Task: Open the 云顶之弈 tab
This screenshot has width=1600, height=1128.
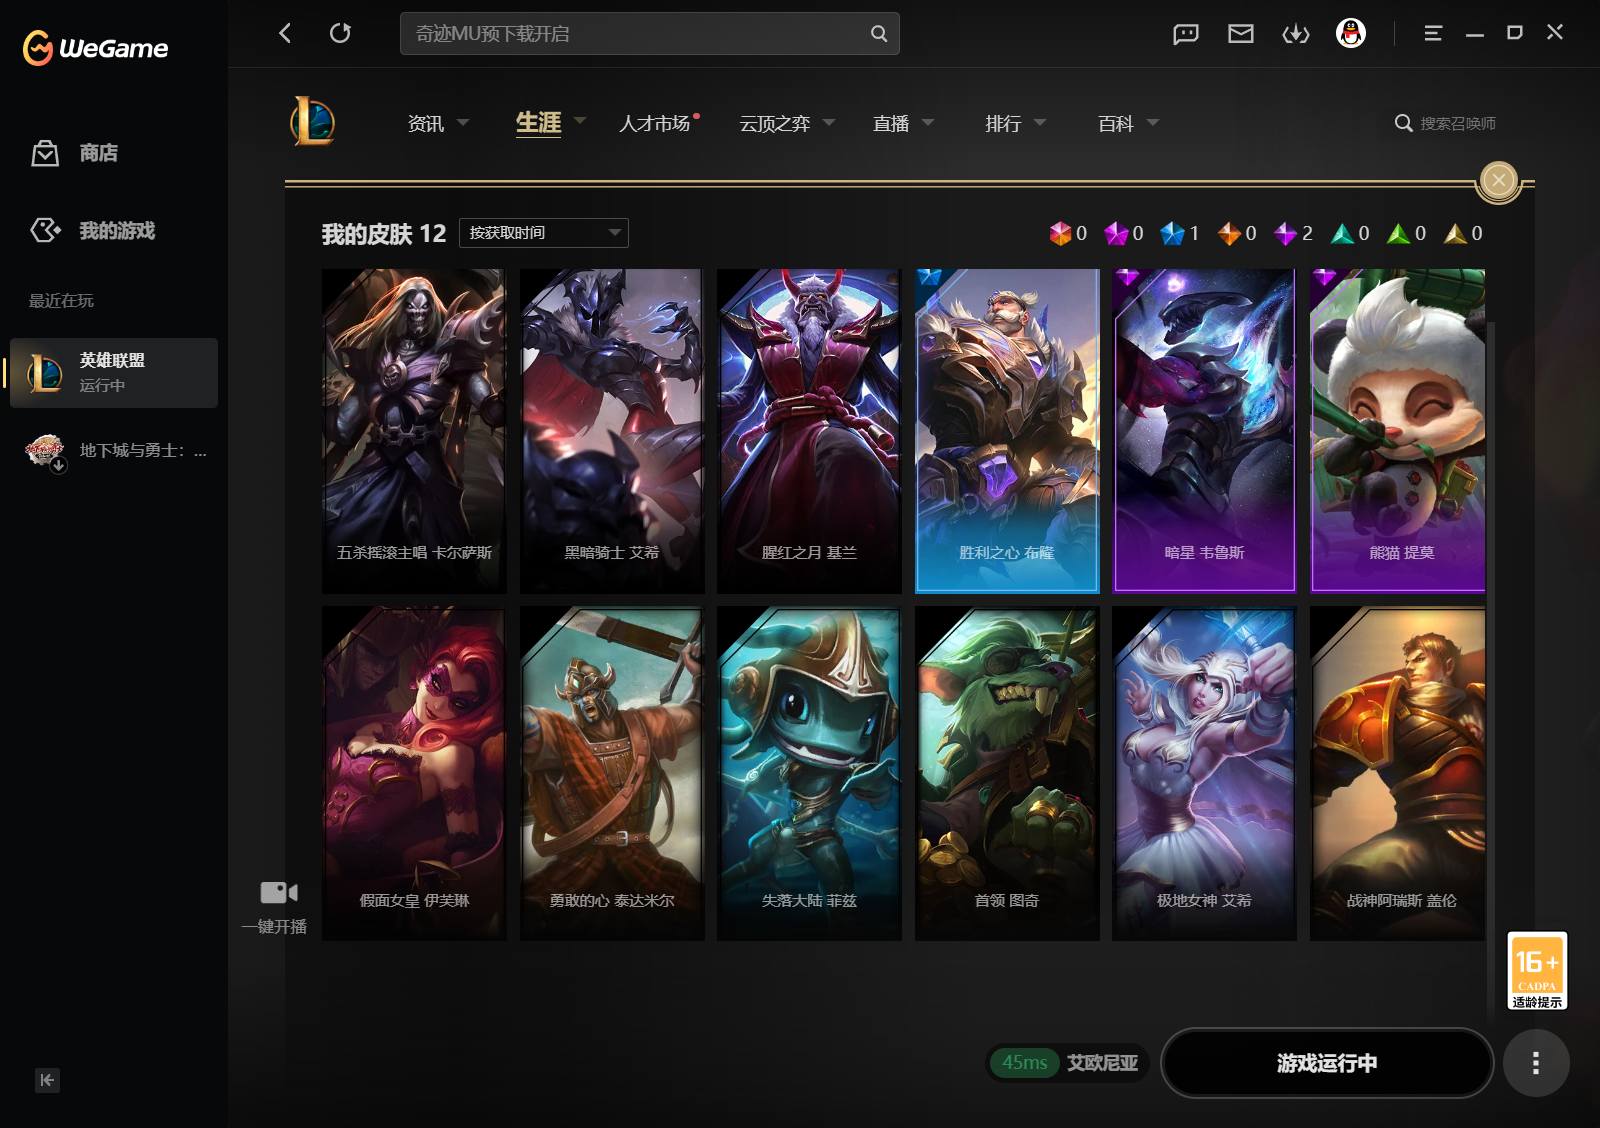Action: (775, 123)
